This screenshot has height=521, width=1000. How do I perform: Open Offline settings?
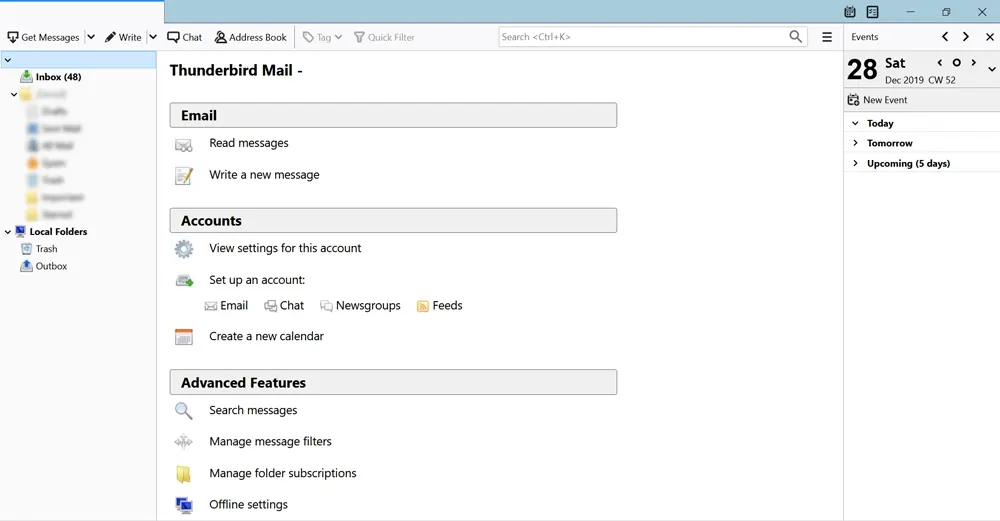pyautogui.click(x=248, y=504)
